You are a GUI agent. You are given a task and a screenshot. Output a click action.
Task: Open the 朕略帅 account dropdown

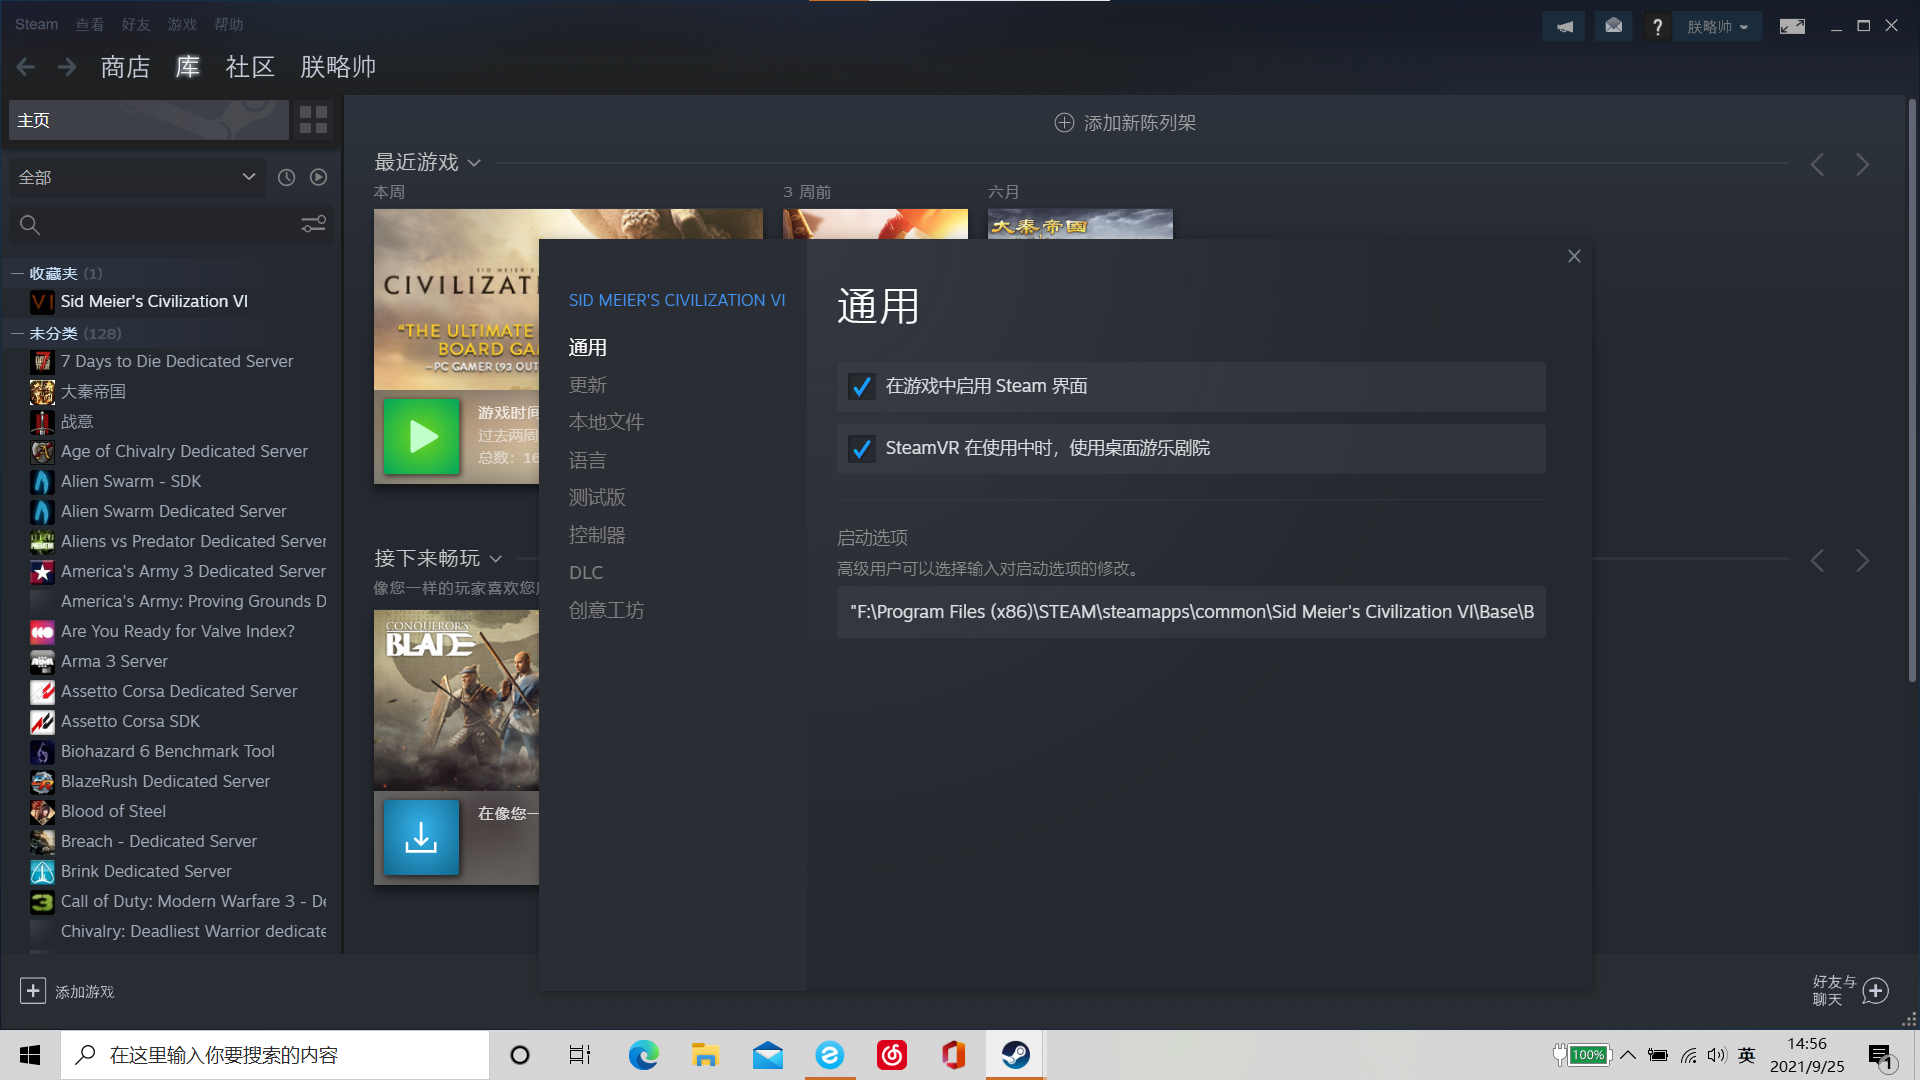[1717, 27]
